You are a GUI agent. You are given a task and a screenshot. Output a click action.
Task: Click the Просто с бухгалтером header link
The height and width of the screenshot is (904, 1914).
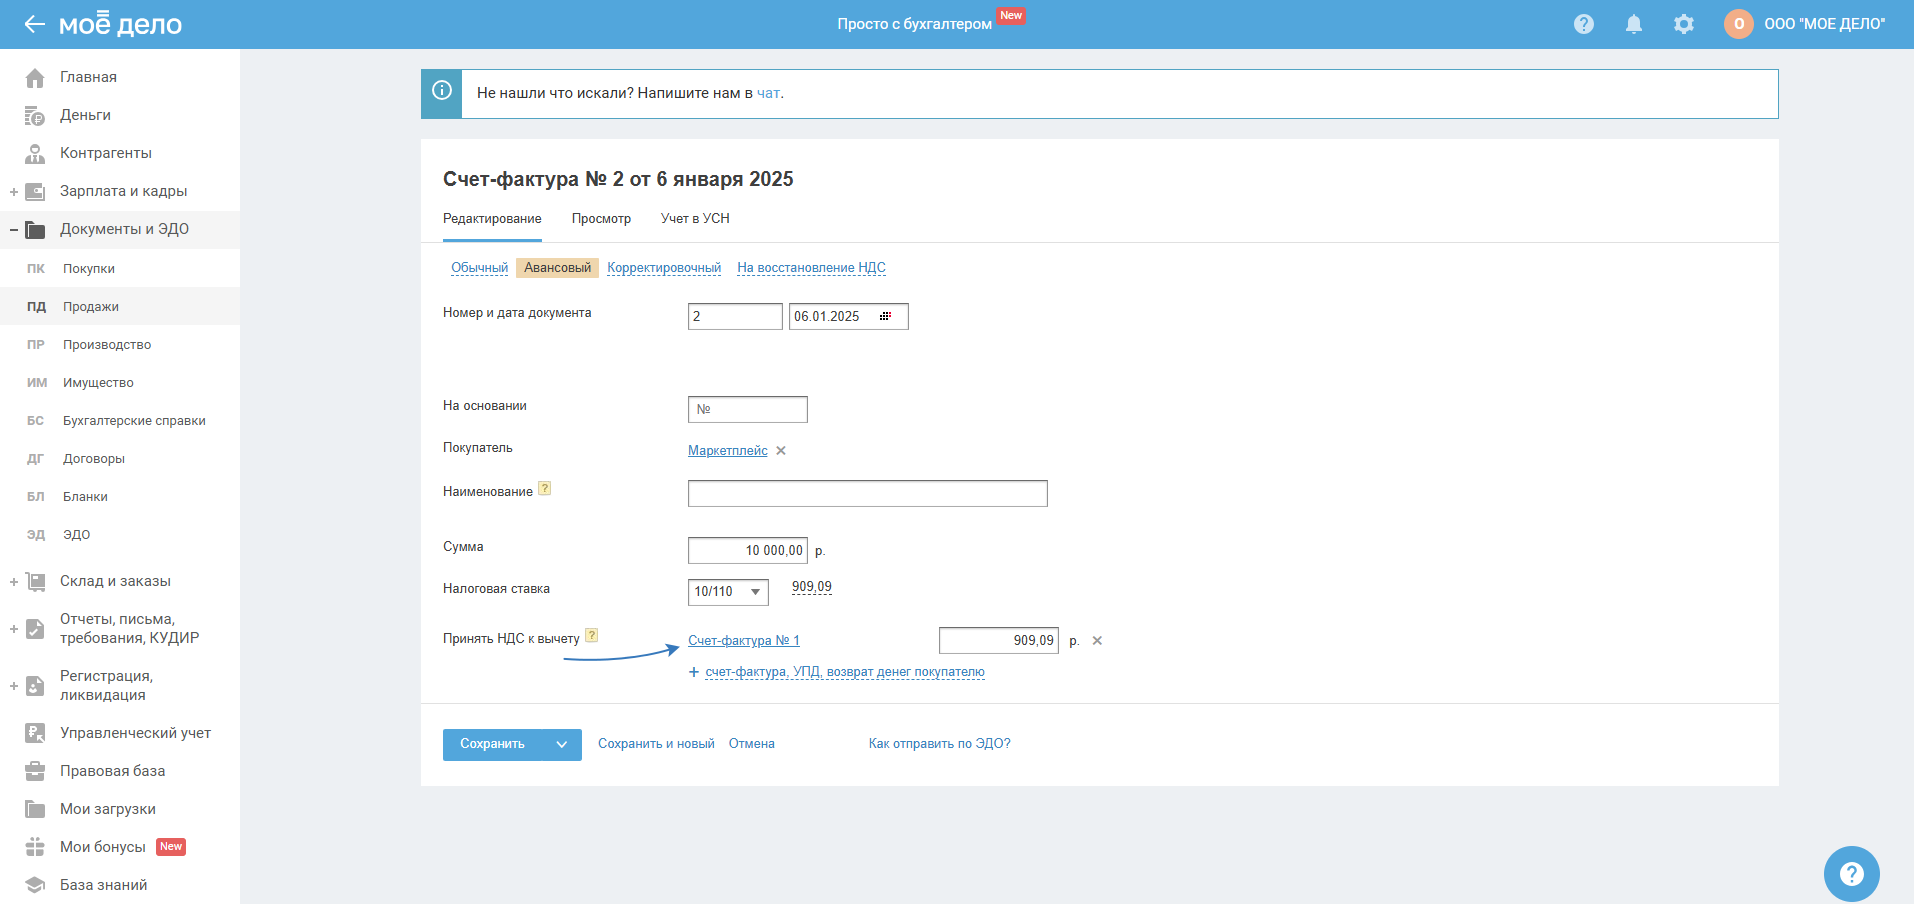pos(914,24)
